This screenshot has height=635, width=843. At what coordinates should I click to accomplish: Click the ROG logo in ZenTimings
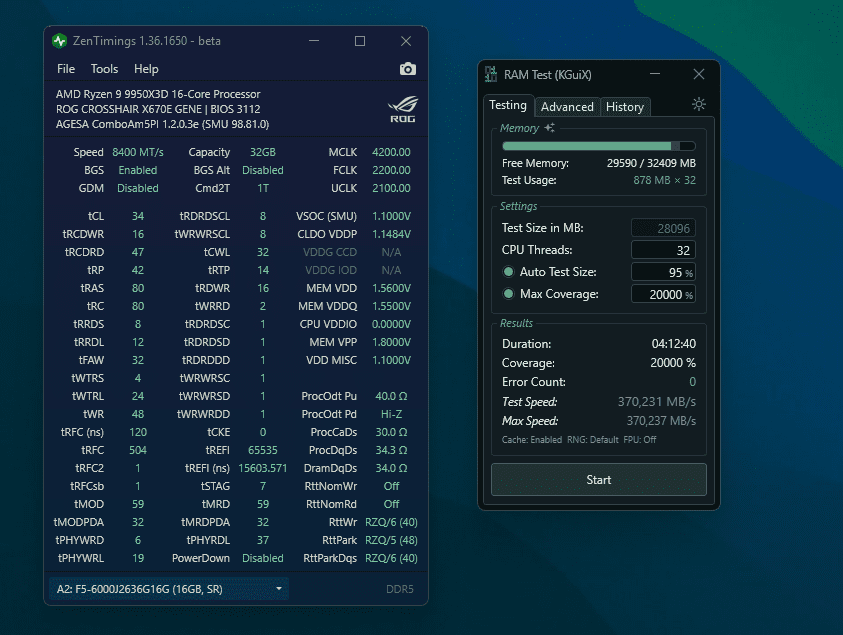(403, 109)
